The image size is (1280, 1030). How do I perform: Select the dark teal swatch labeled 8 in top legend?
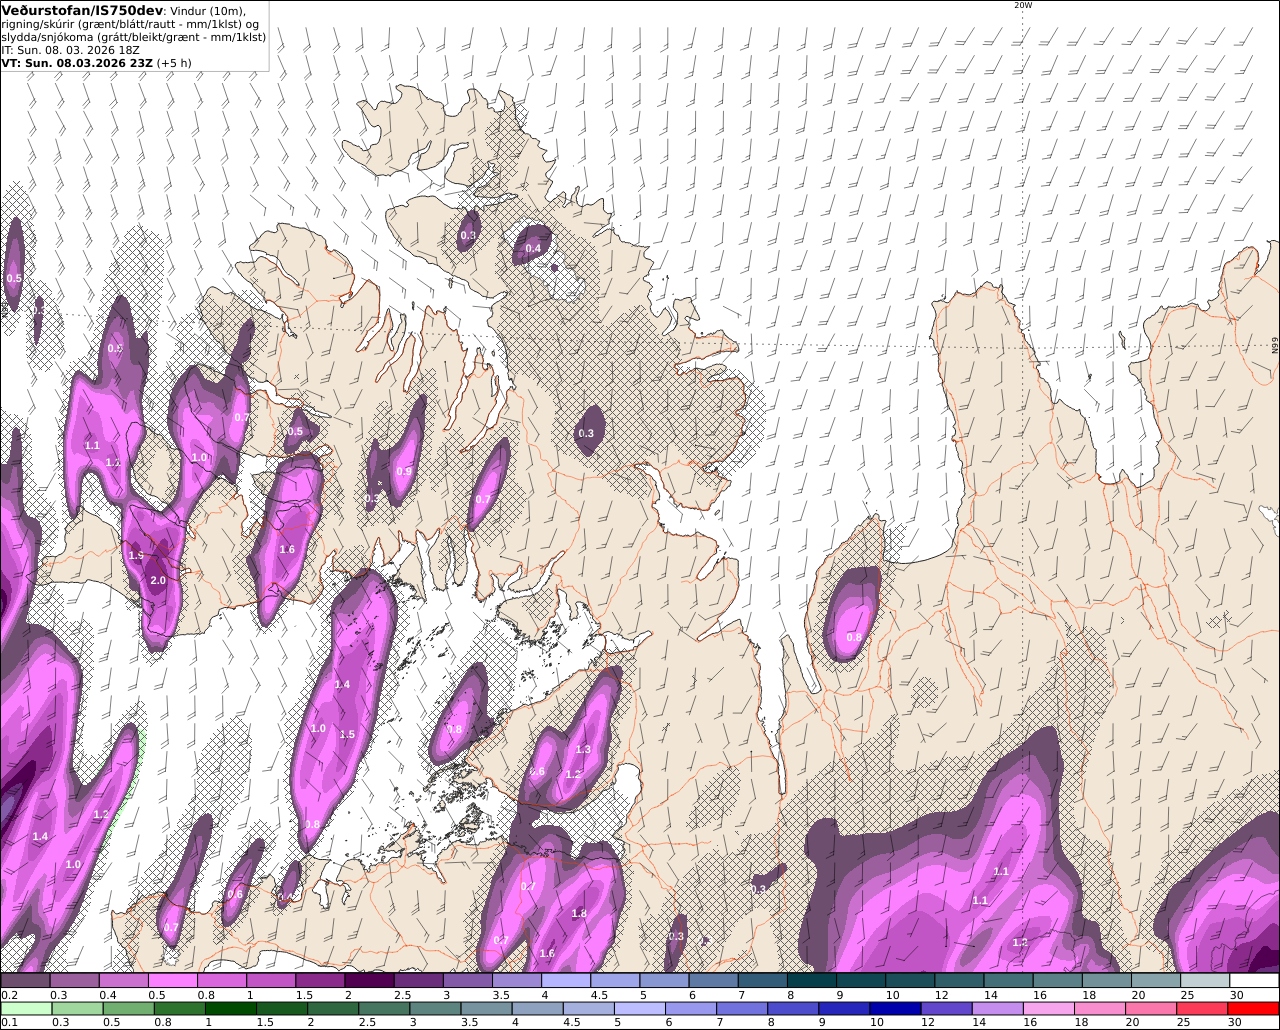[x=812, y=981]
